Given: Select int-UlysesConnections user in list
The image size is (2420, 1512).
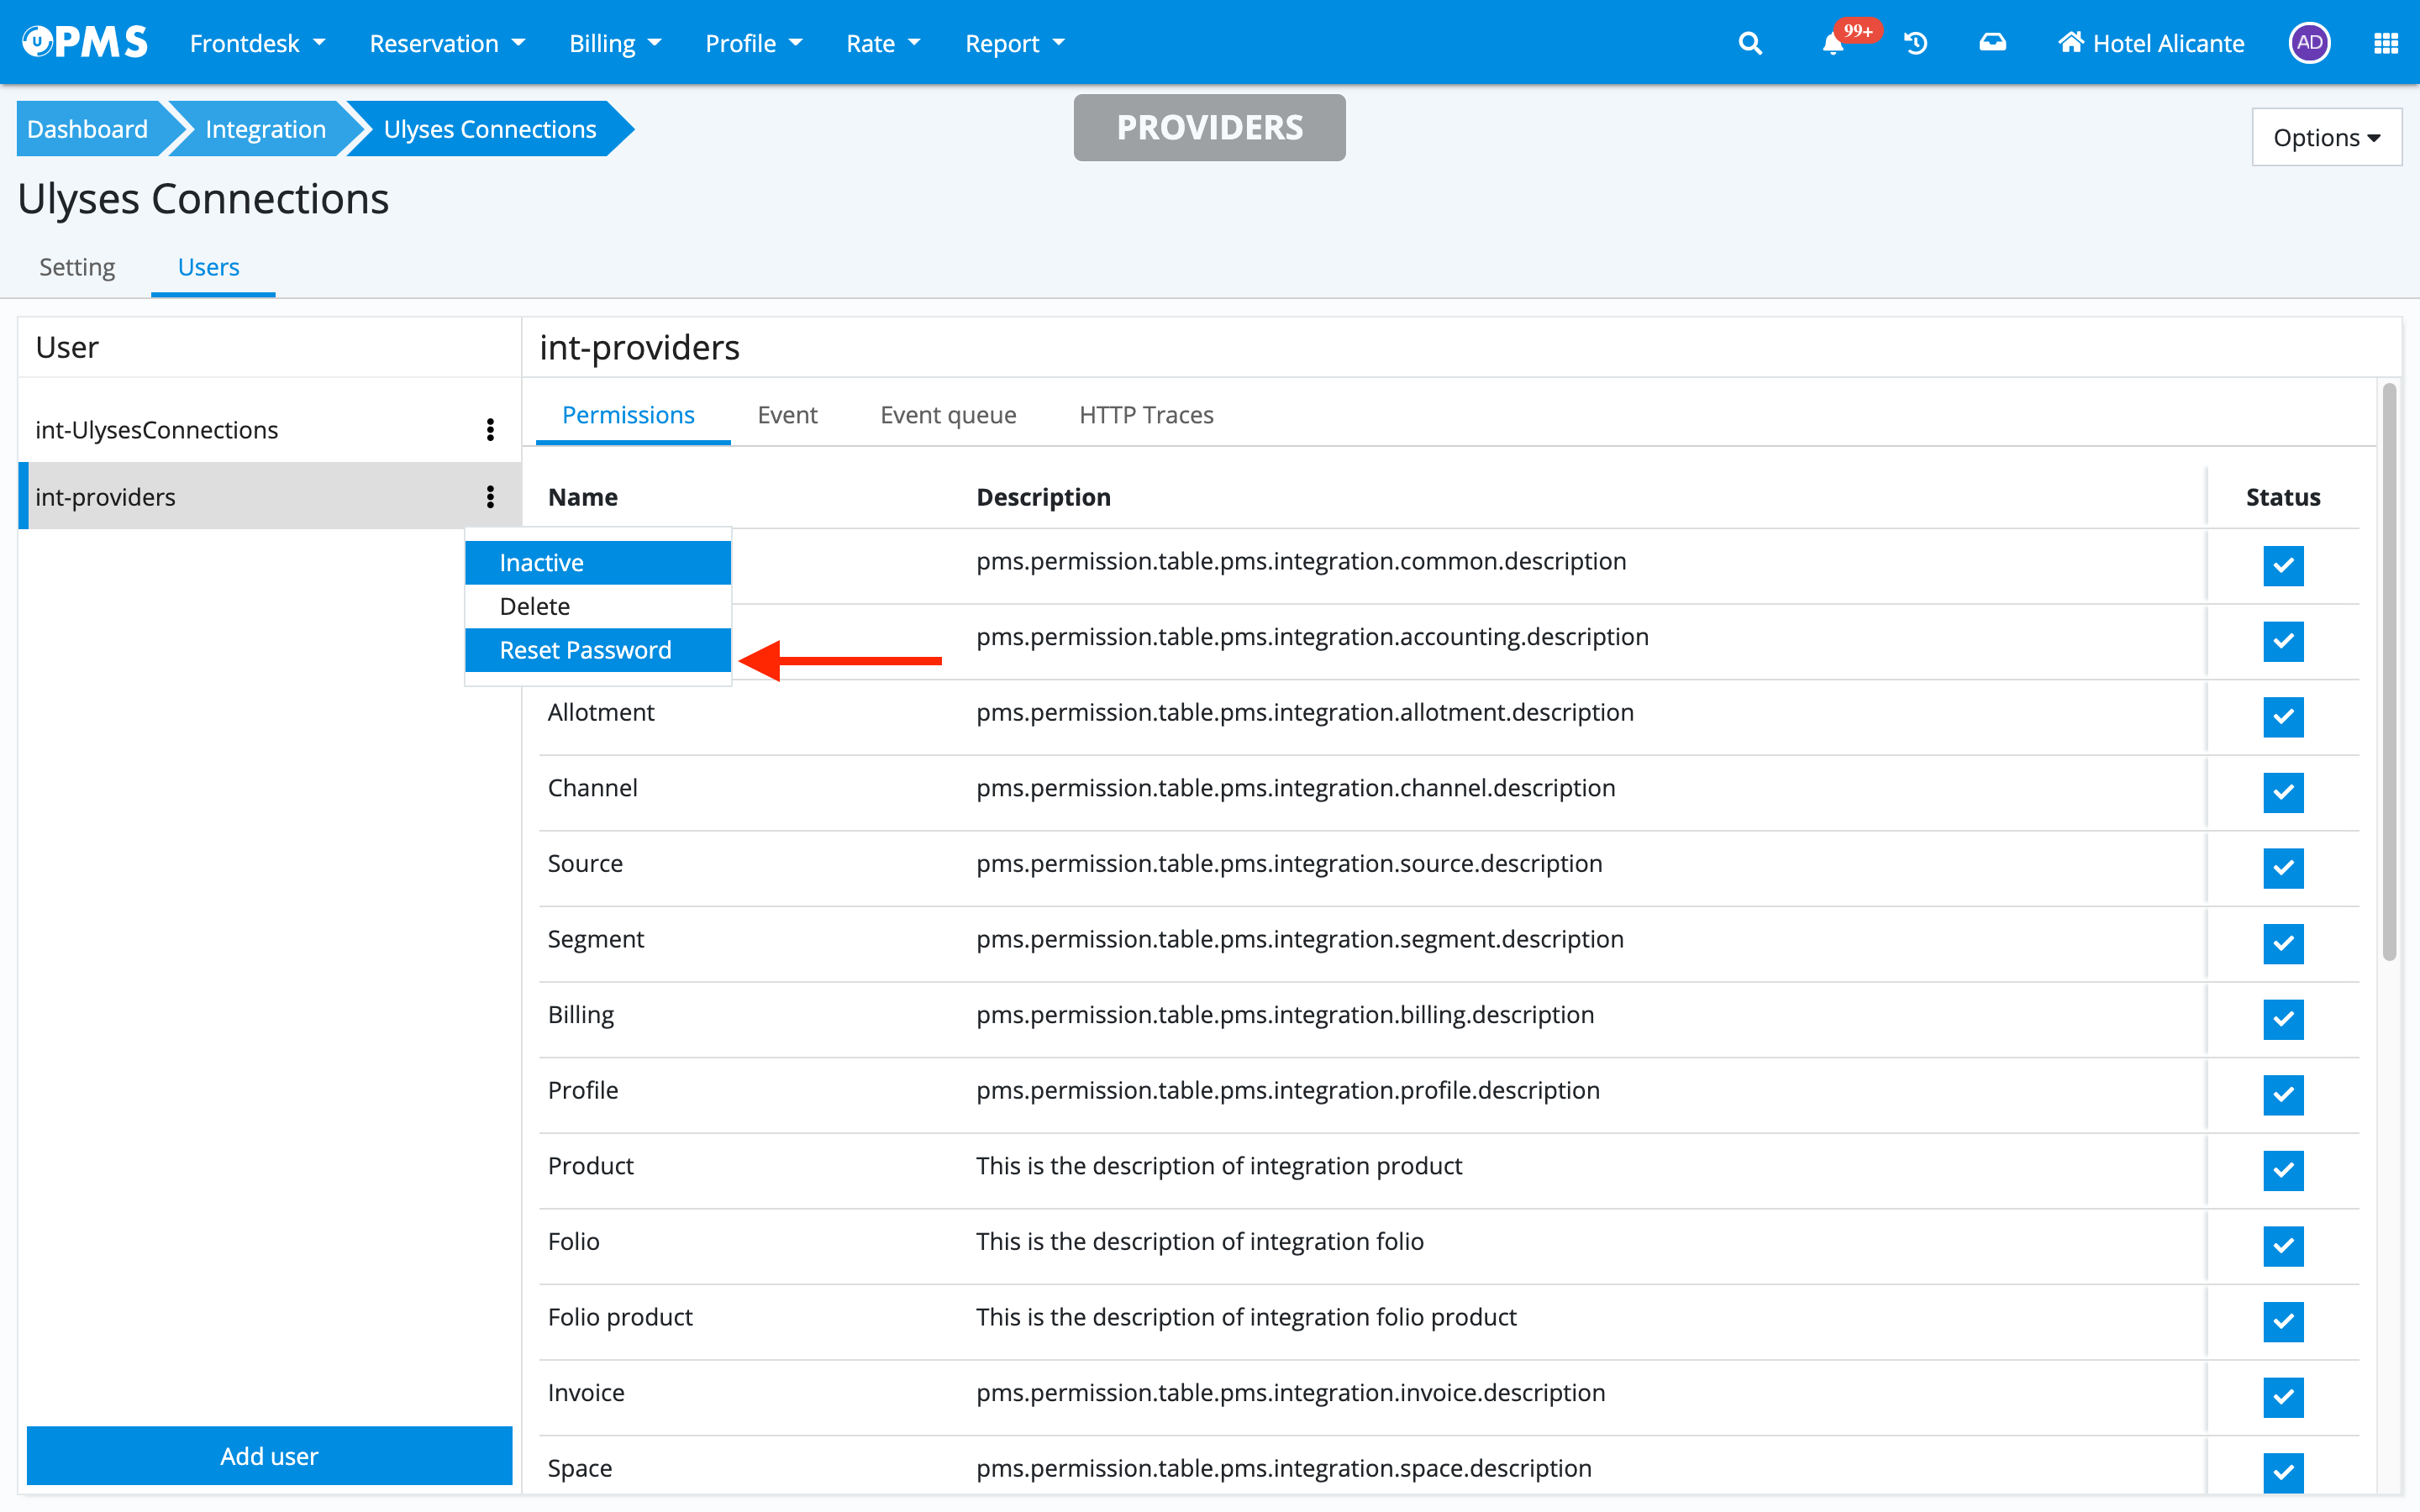Looking at the screenshot, I should 157,430.
